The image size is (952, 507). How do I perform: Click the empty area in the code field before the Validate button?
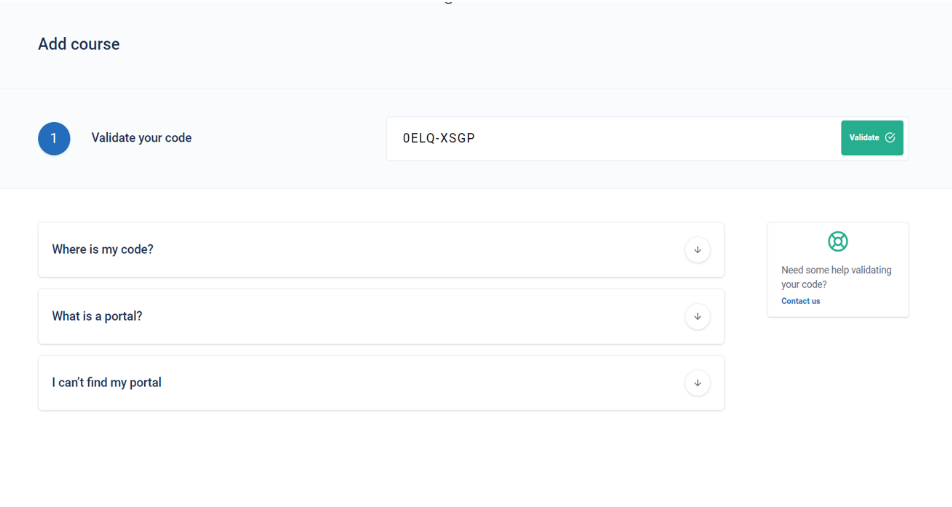[x=656, y=138]
